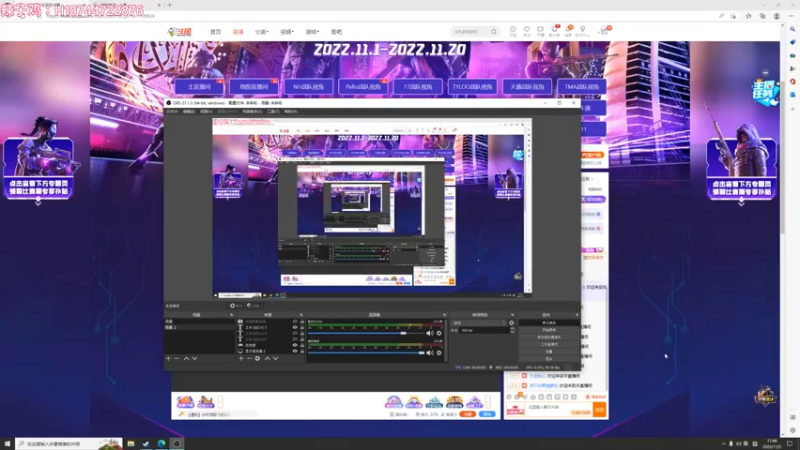Open Douyu start-streaming camera icon
Viewport: 800px width, 450px height.
click(x=540, y=31)
